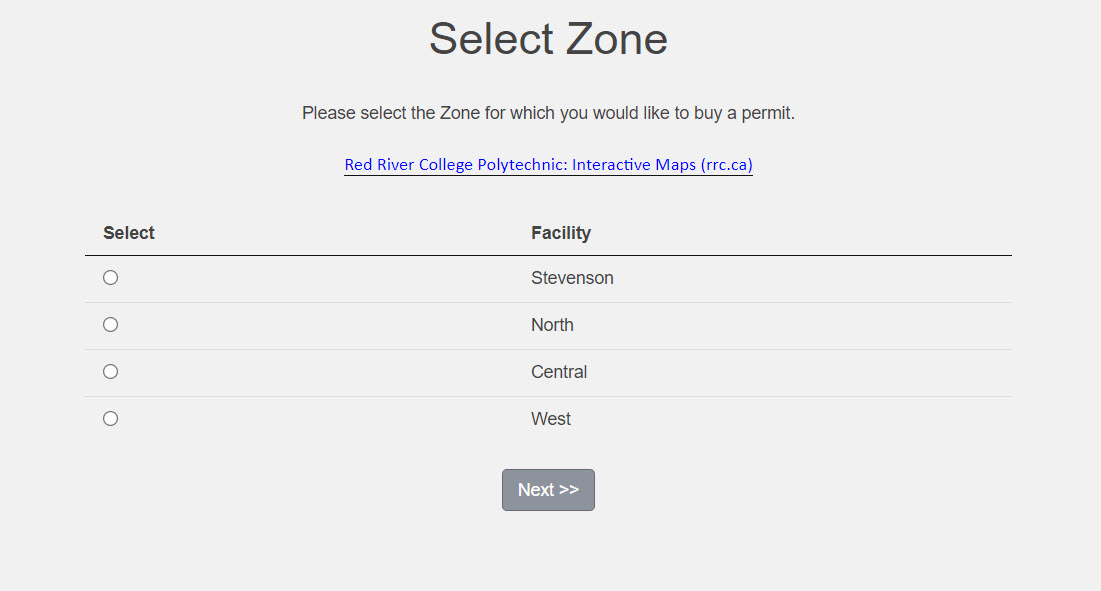Click the word 'Please' in the instructions

pos(329,113)
